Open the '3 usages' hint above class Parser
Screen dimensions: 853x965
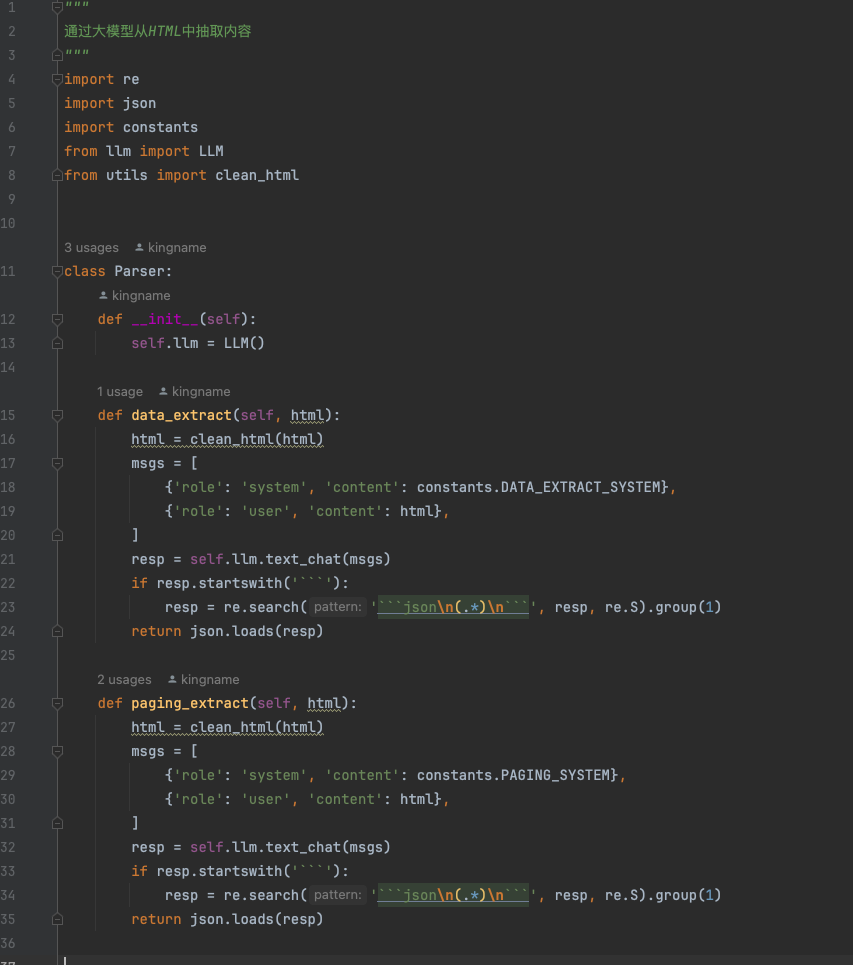click(92, 247)
